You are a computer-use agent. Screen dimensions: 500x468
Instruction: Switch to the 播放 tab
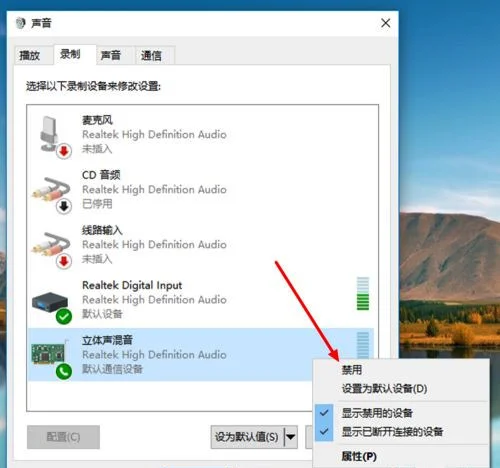[x=30, y=55]
